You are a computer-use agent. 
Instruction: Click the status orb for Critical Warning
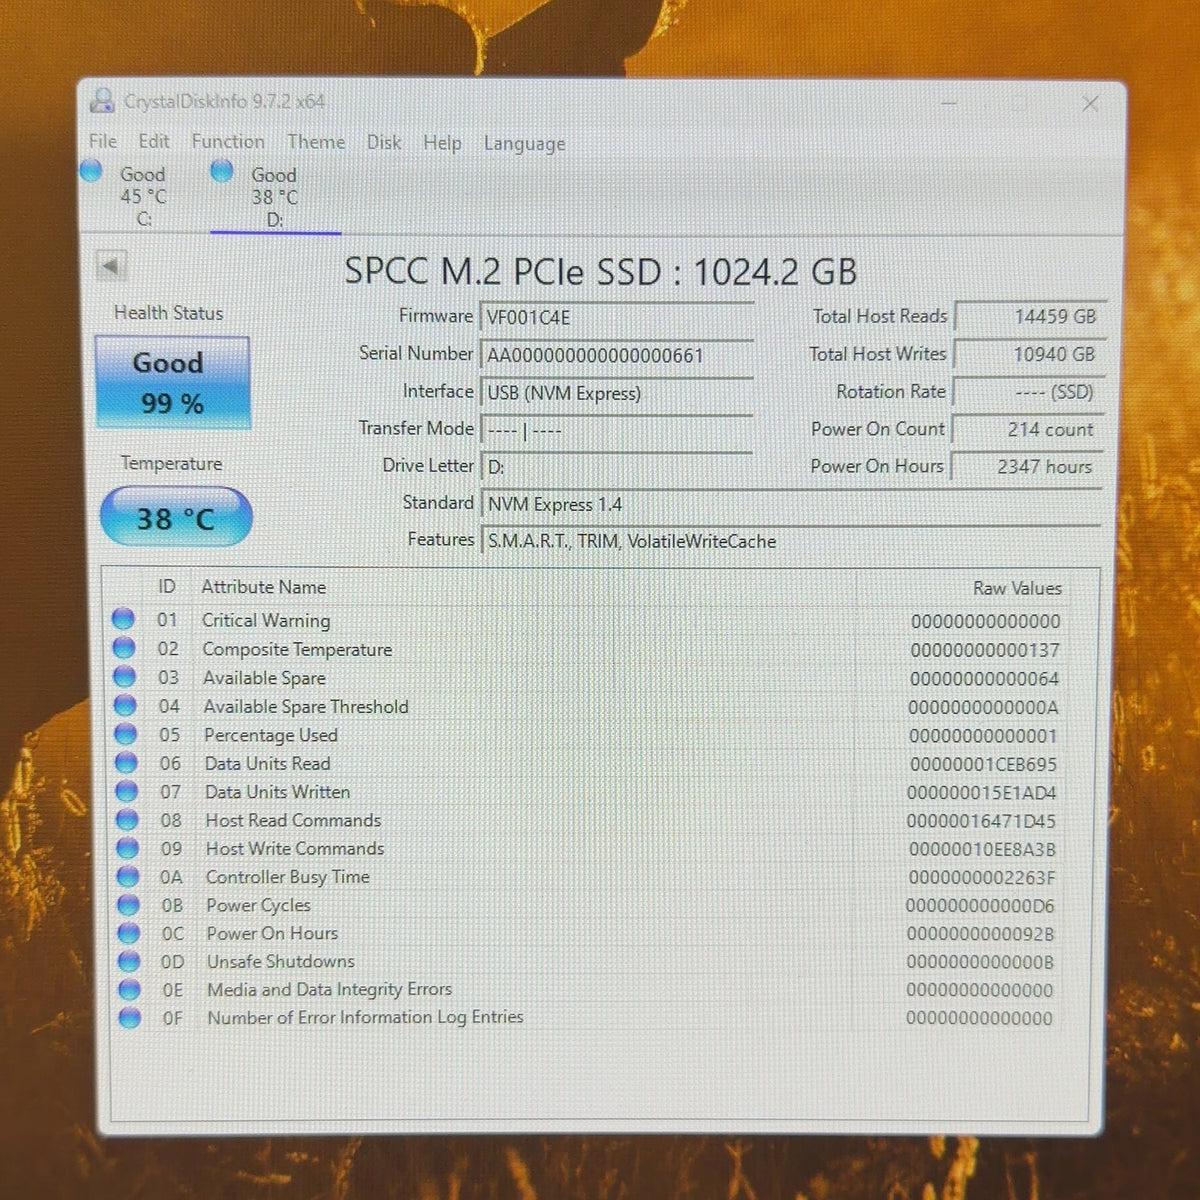[123, 619]
